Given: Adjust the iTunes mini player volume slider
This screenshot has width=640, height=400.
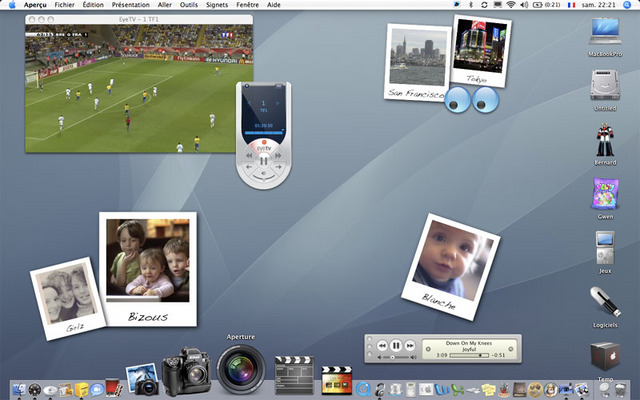Looking at the screenshot, I should tap(396, 357).
